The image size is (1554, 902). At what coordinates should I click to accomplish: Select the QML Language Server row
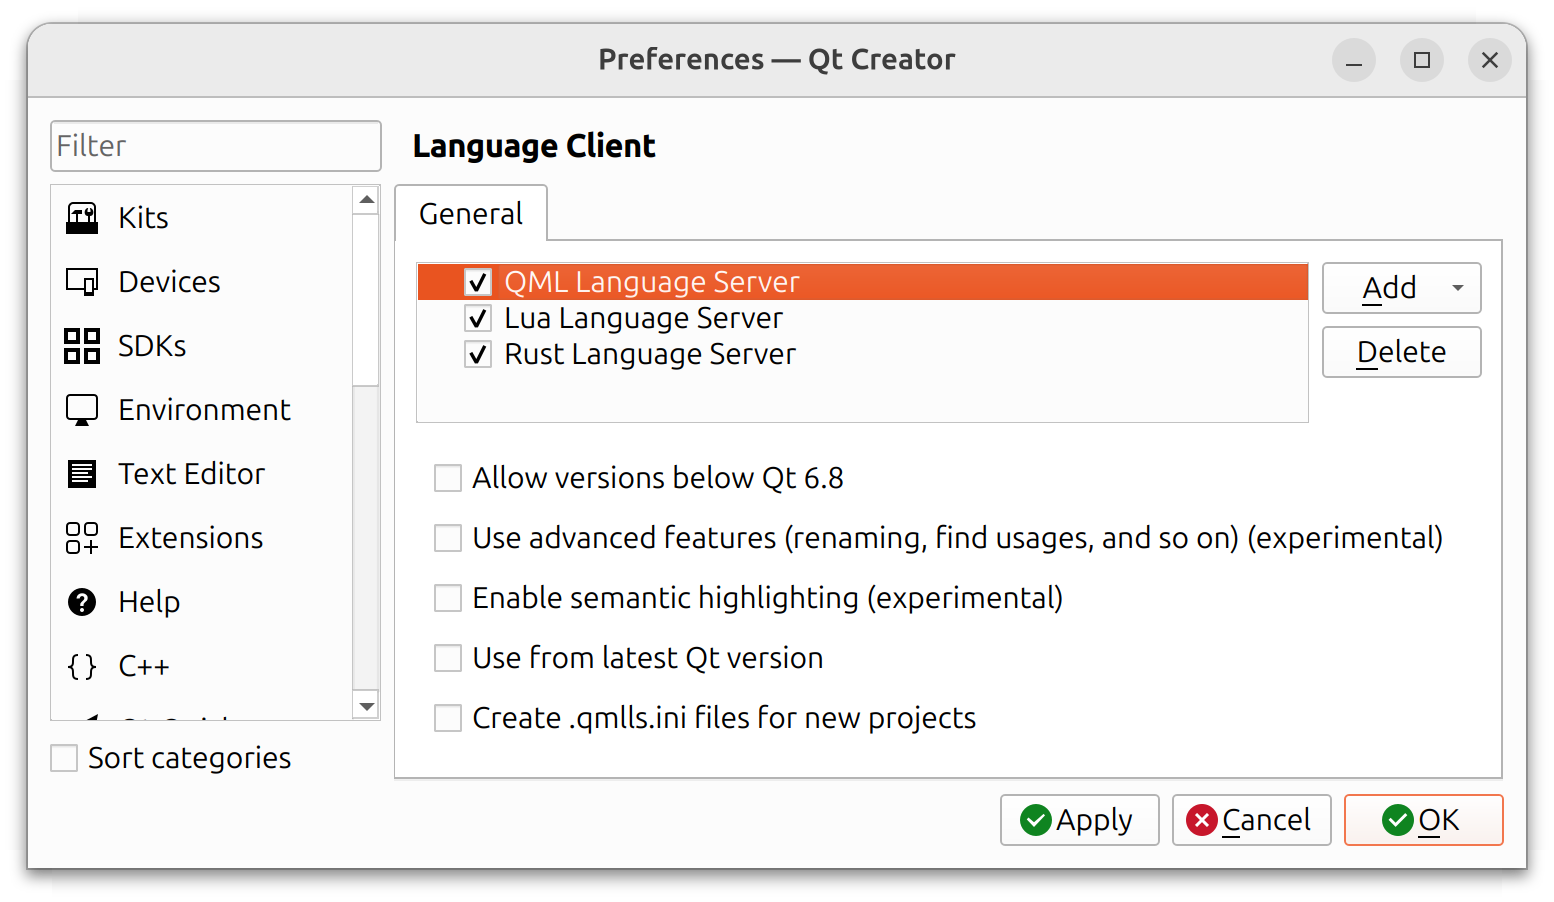tap(863, 282)
